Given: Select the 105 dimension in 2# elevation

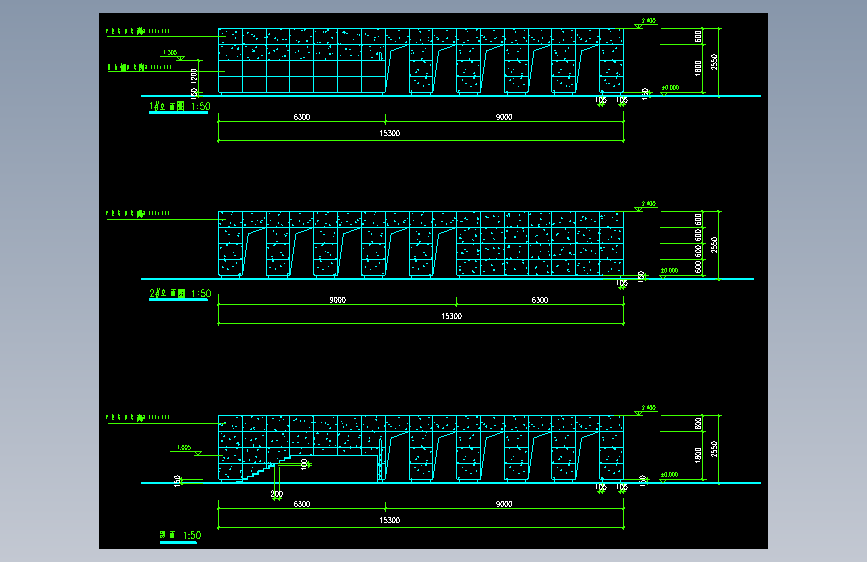Looking at the screenshot, I should (x=622, y=283).
